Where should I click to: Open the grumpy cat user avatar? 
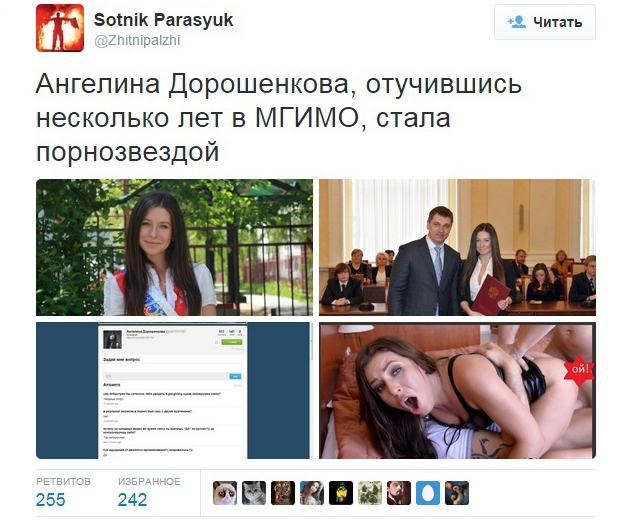coord(225,493)
